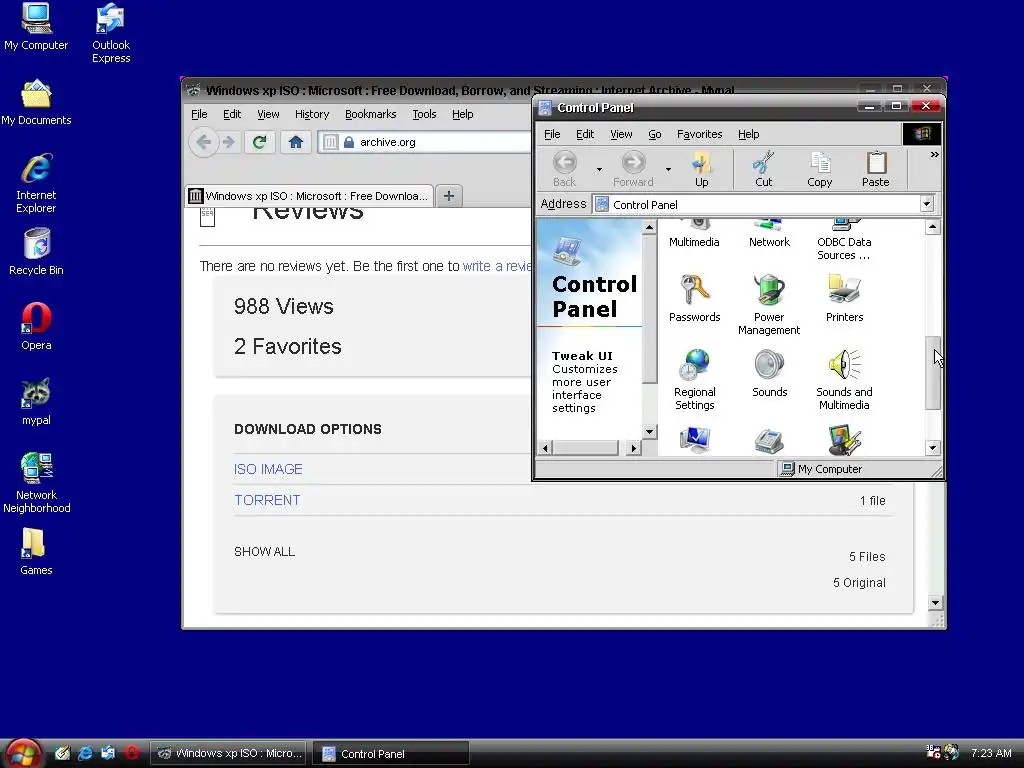Click the TORRENT download link

click(x=267, y=500)
